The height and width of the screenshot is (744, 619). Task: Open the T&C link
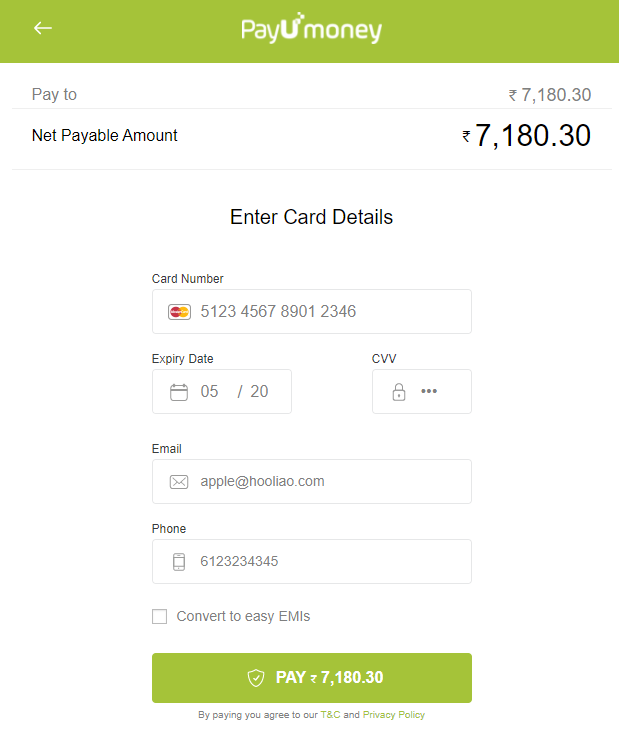pyautogui.click(x=330, y=715)
